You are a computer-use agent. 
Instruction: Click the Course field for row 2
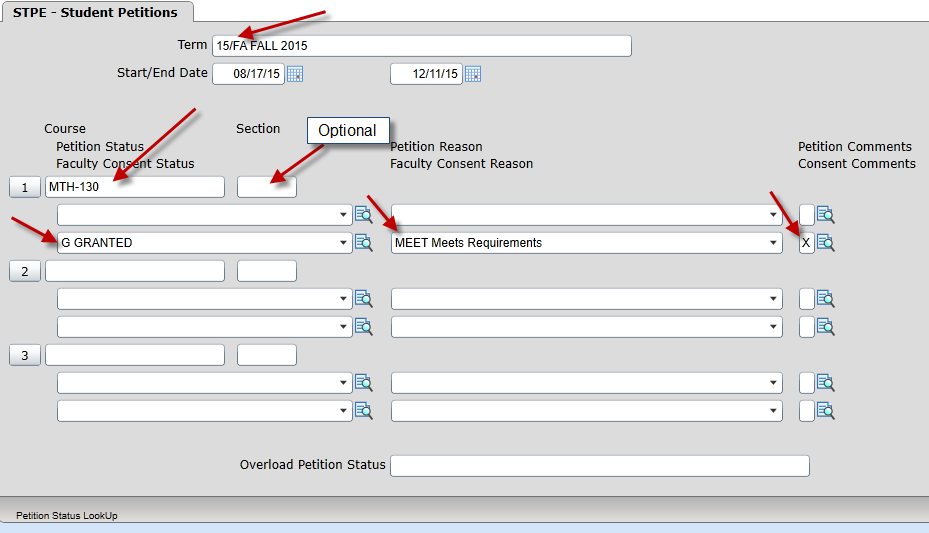click(135, 271)
